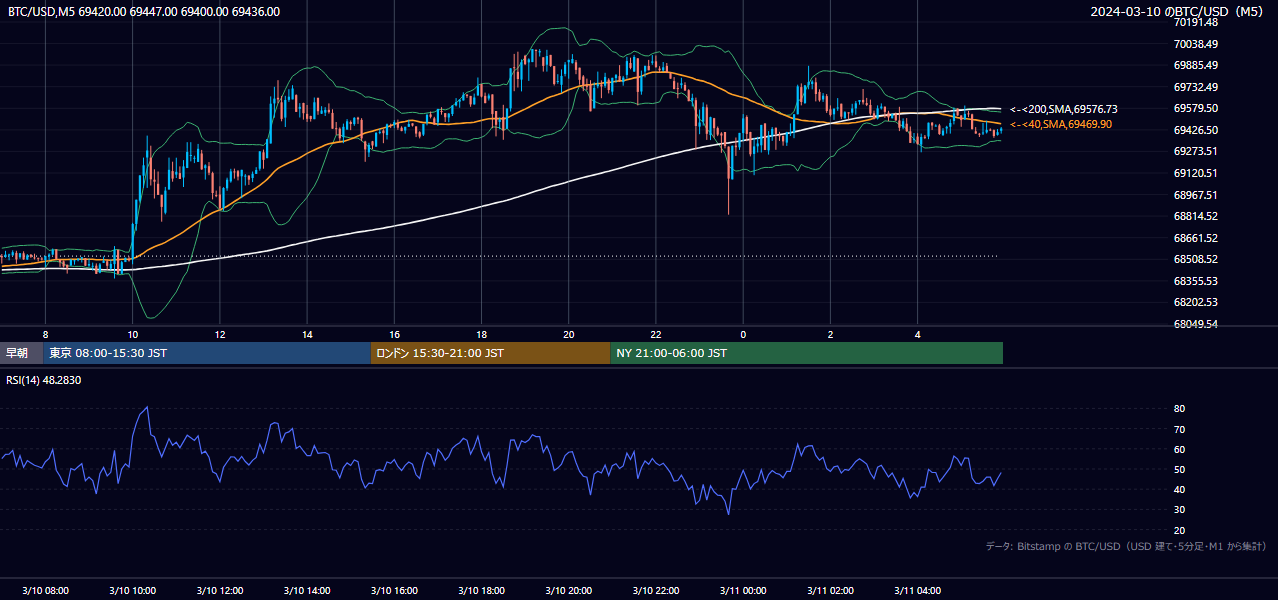
Task: Click the 3/11 02:00 date label
Action: click(x=831, y=591)
